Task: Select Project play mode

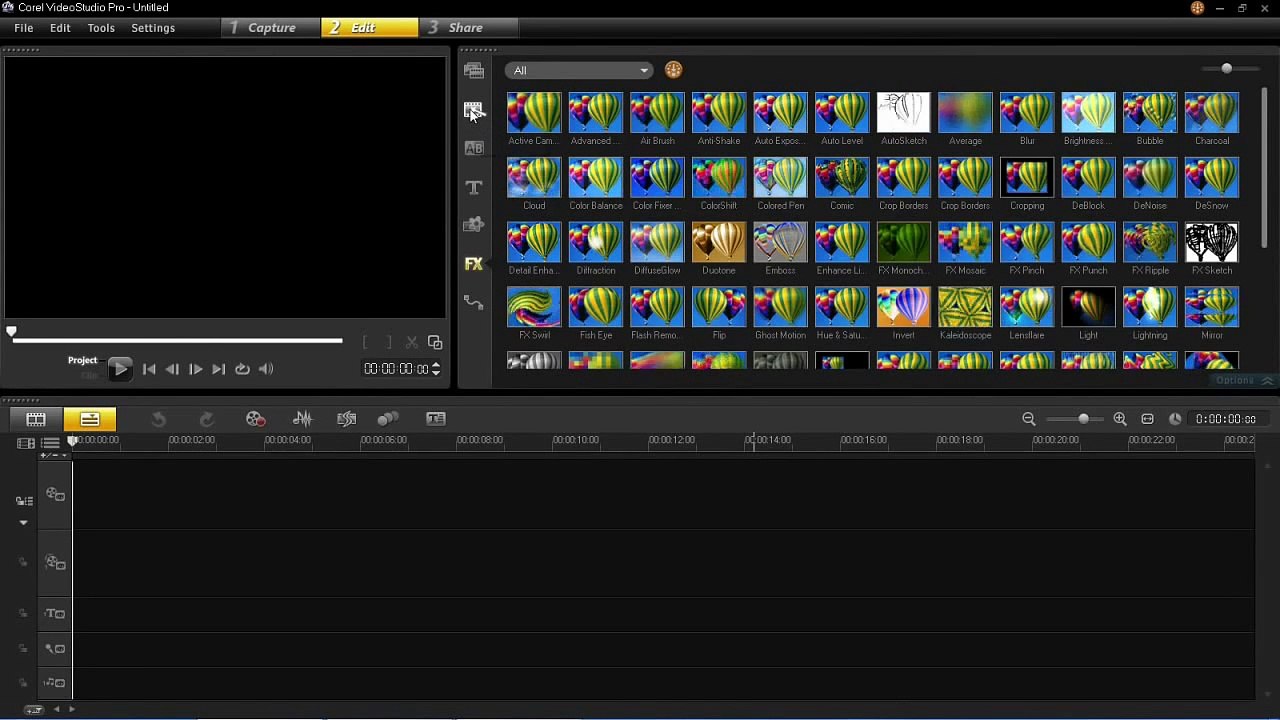Action: click(x=83, y=360)
